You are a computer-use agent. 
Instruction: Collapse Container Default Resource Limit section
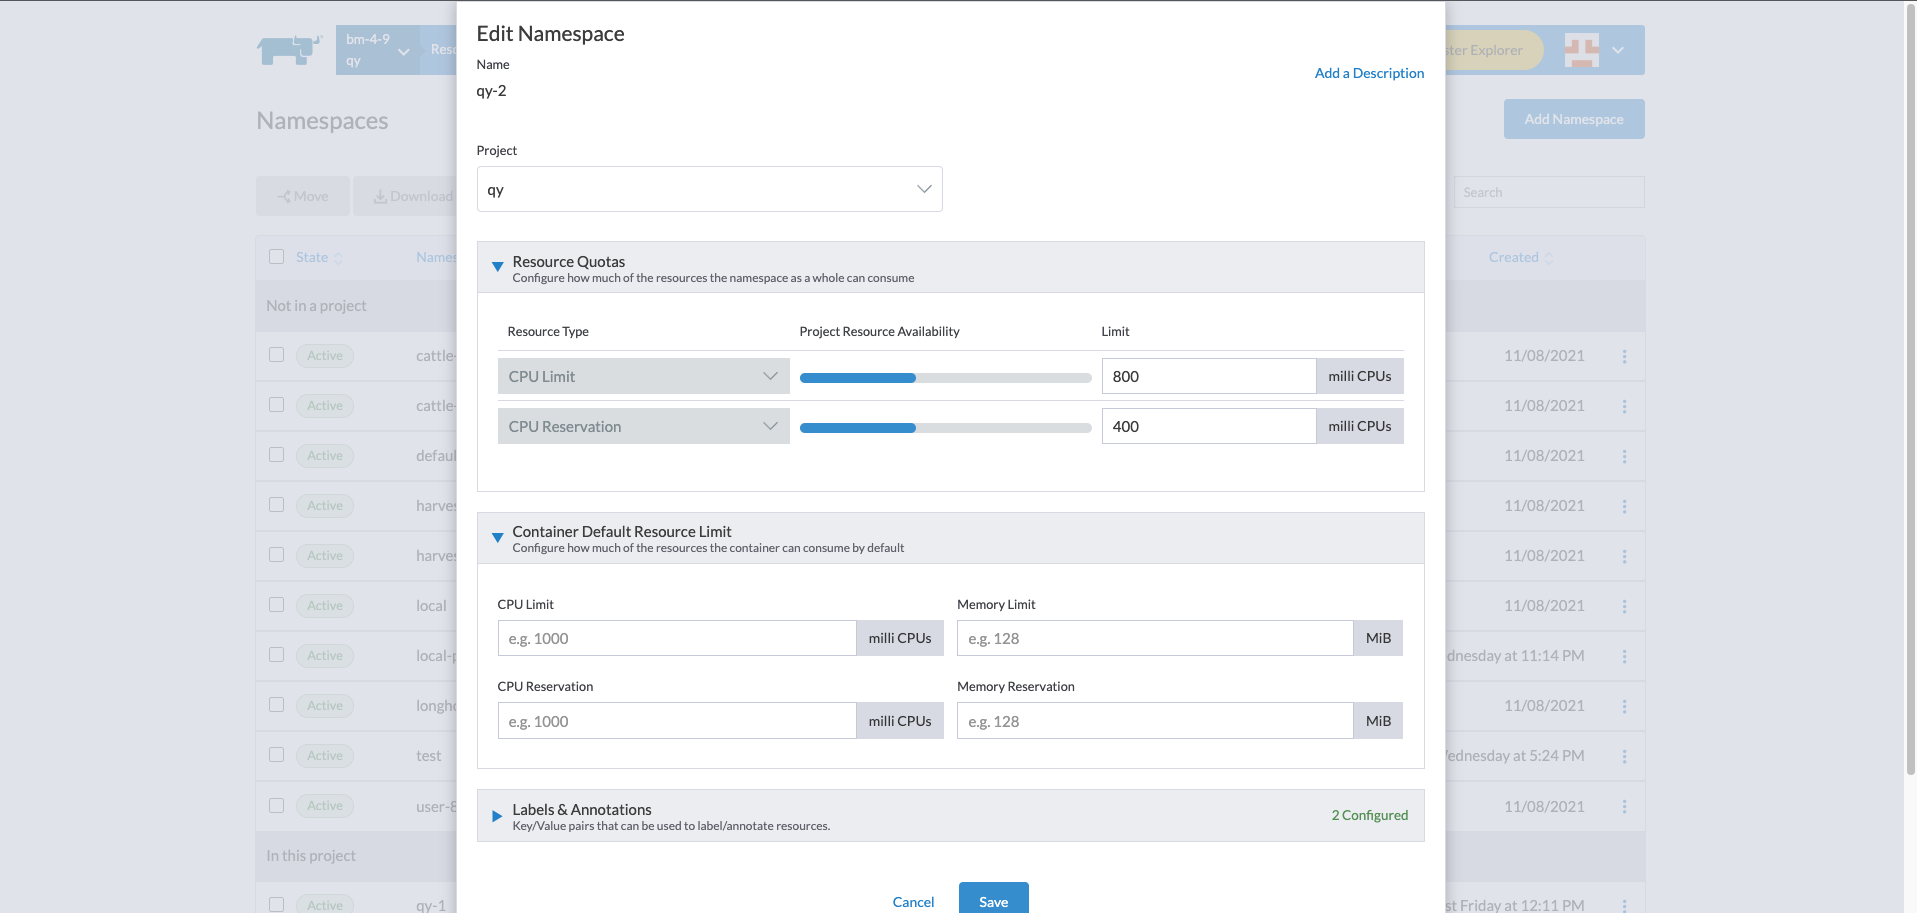click(x=497, y=537)
